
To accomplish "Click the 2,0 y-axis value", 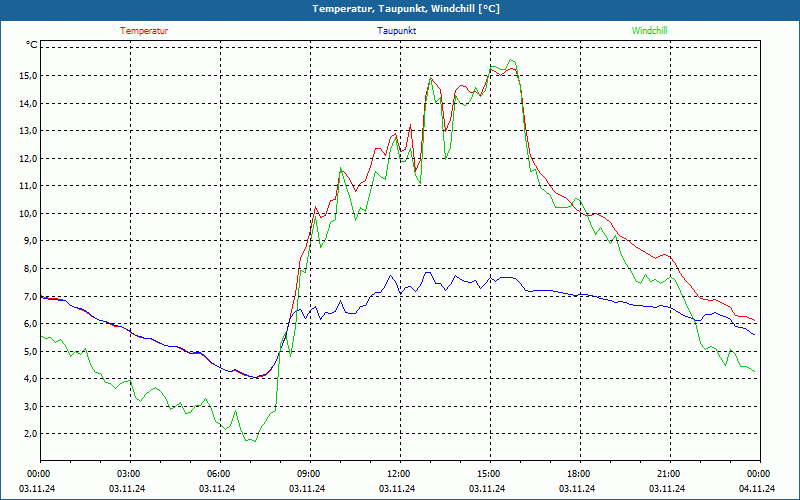I will click(x=31, y=434).
